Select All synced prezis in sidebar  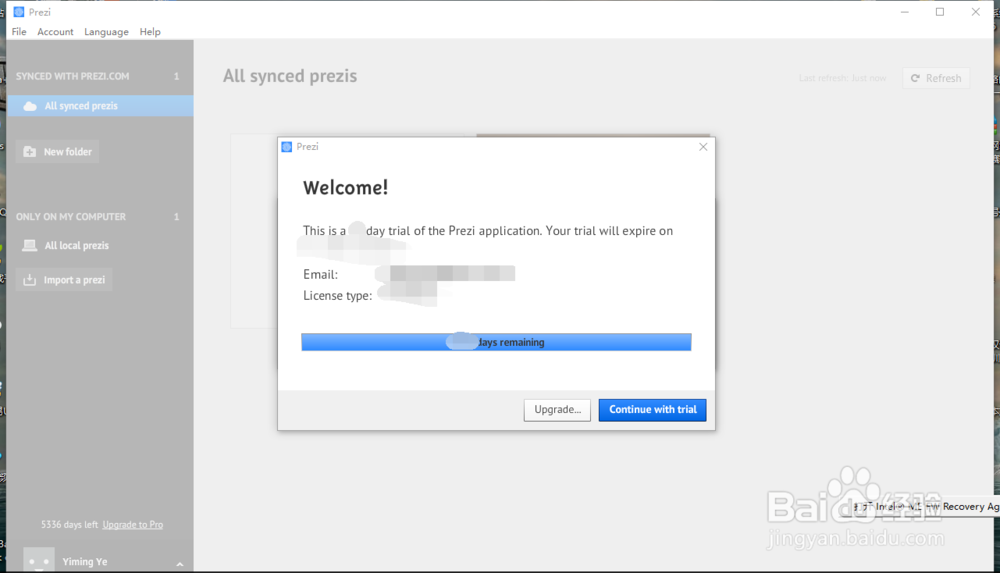pos(100,106)
